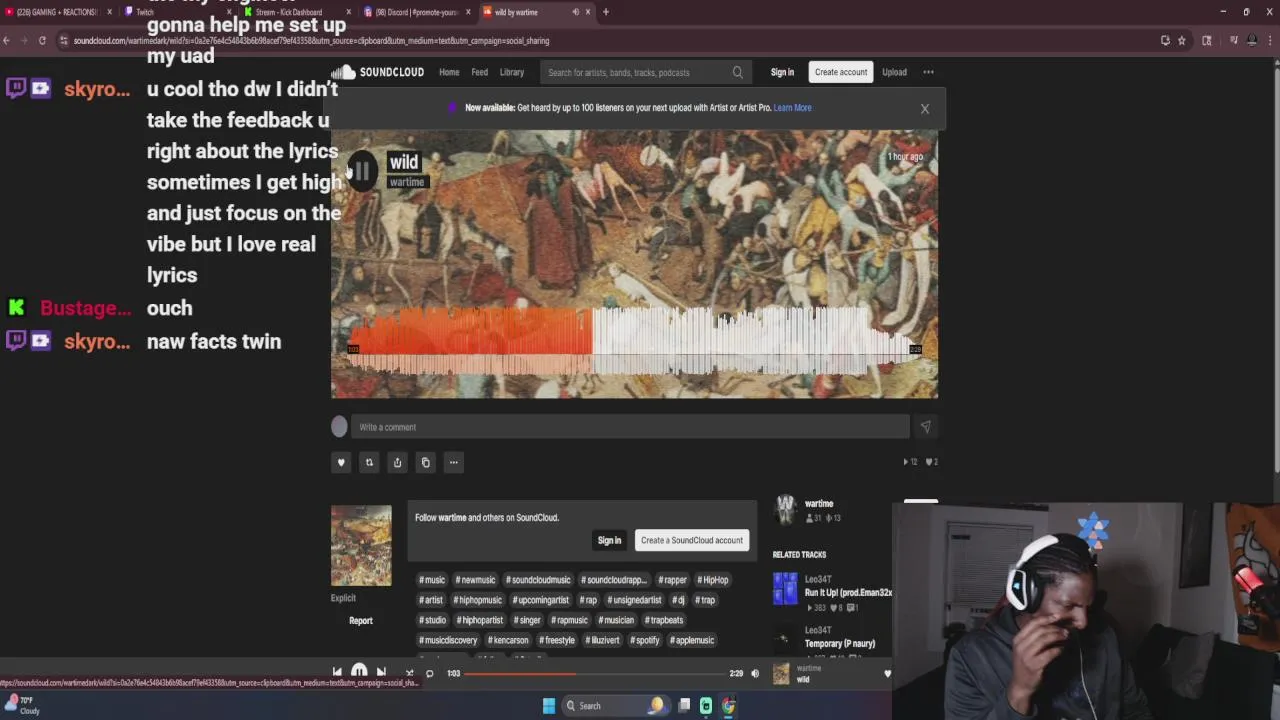Click wartime avatar in the sidebar
Image resolution: width=1280 pixels, height=720 pixels.
coord(785,510)
